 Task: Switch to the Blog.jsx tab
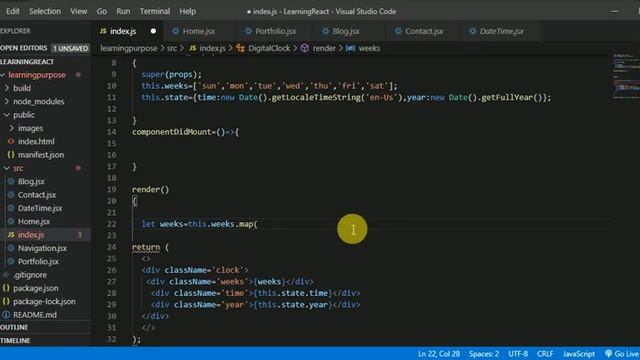[x=346, y=31]
